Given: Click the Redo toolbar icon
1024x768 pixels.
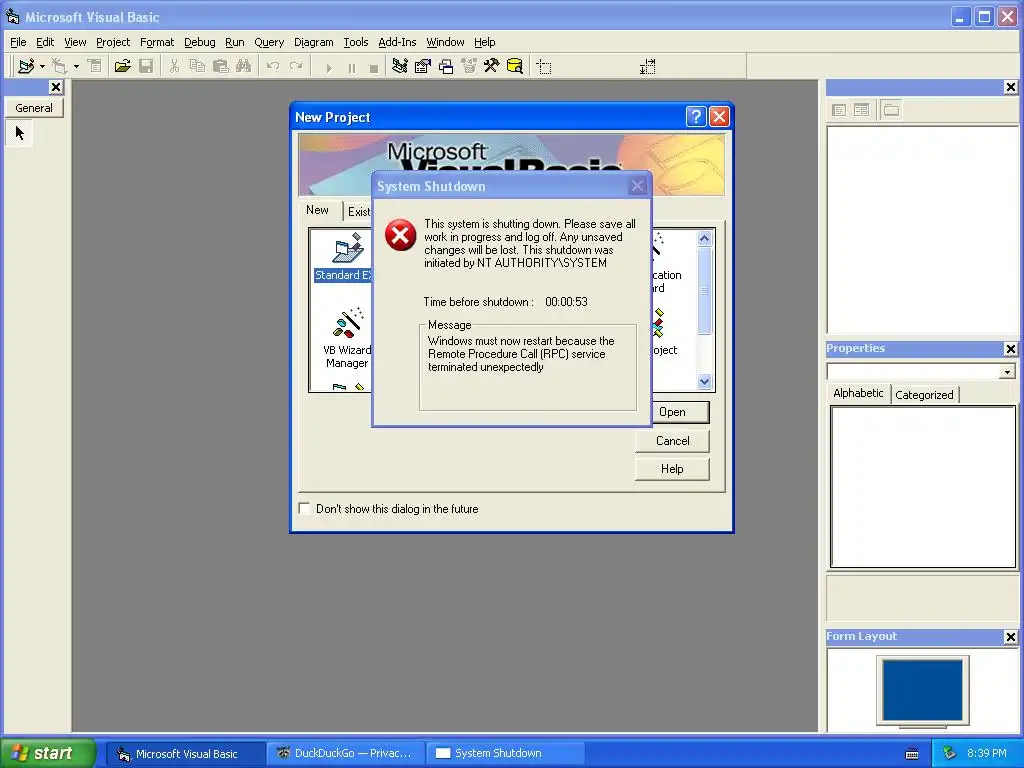Looking at the screenshot, I should tap(296, 66).
